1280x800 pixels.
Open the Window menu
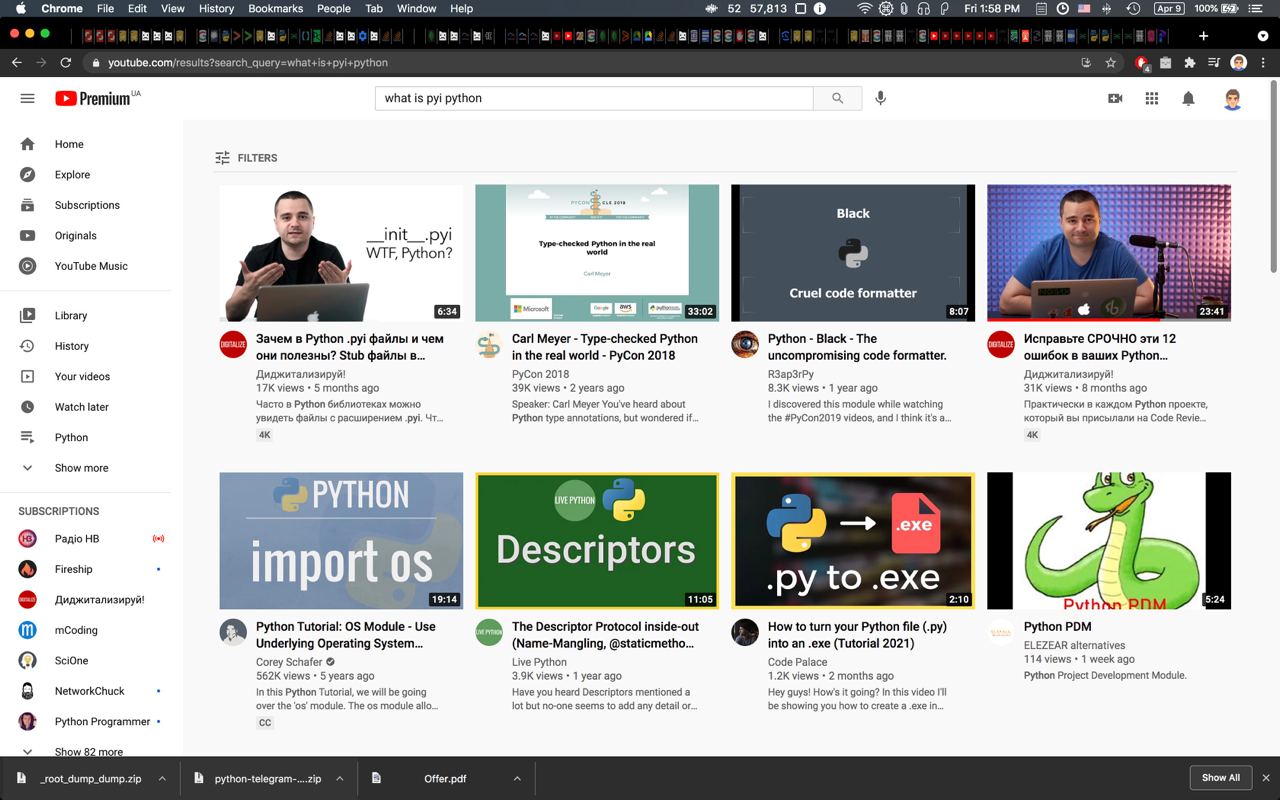[417, 8]
